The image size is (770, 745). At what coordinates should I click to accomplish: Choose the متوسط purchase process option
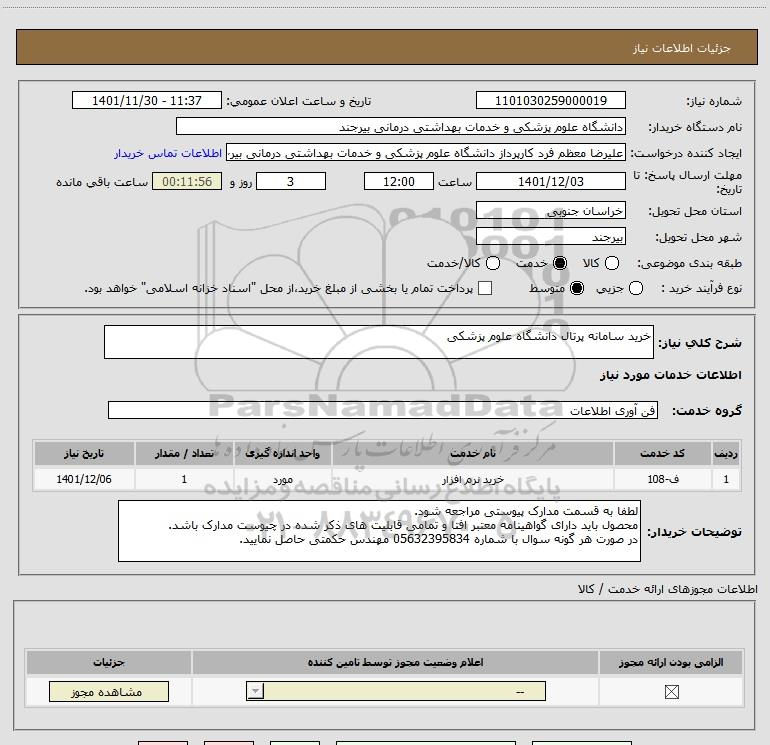coord(577,288)
